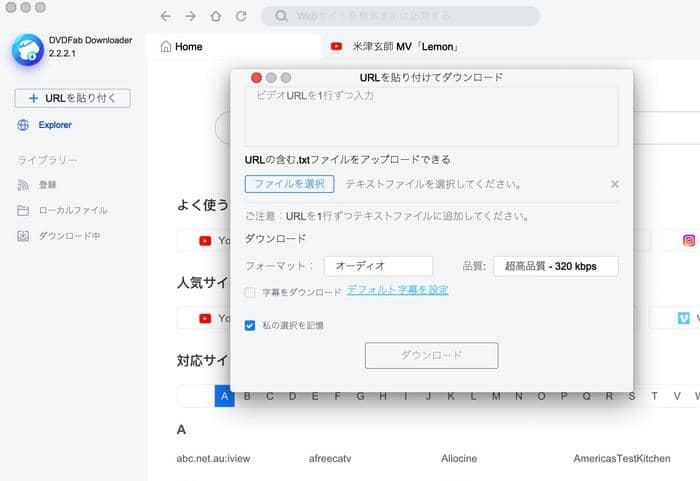700x481 pixels.
Task: Open the 品質 dropdown showing 320 kbps
Action: (555, 266)
